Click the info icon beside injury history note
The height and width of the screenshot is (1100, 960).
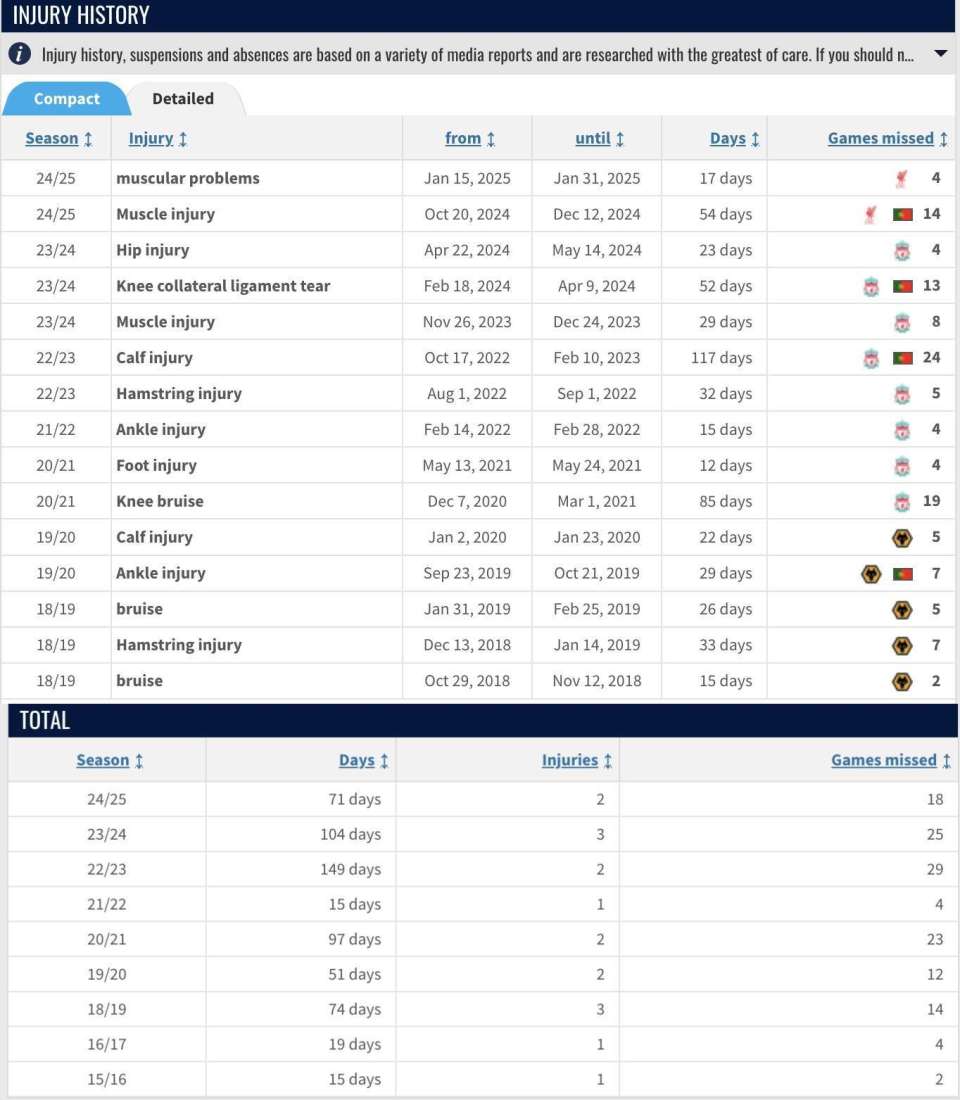click(x=20, y=54)
